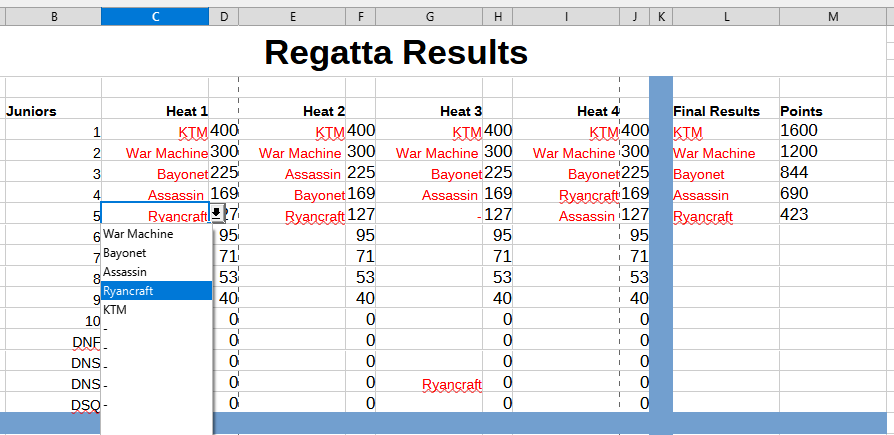Click the Ryancraft cell in the DNS row

tap(451, 385)
